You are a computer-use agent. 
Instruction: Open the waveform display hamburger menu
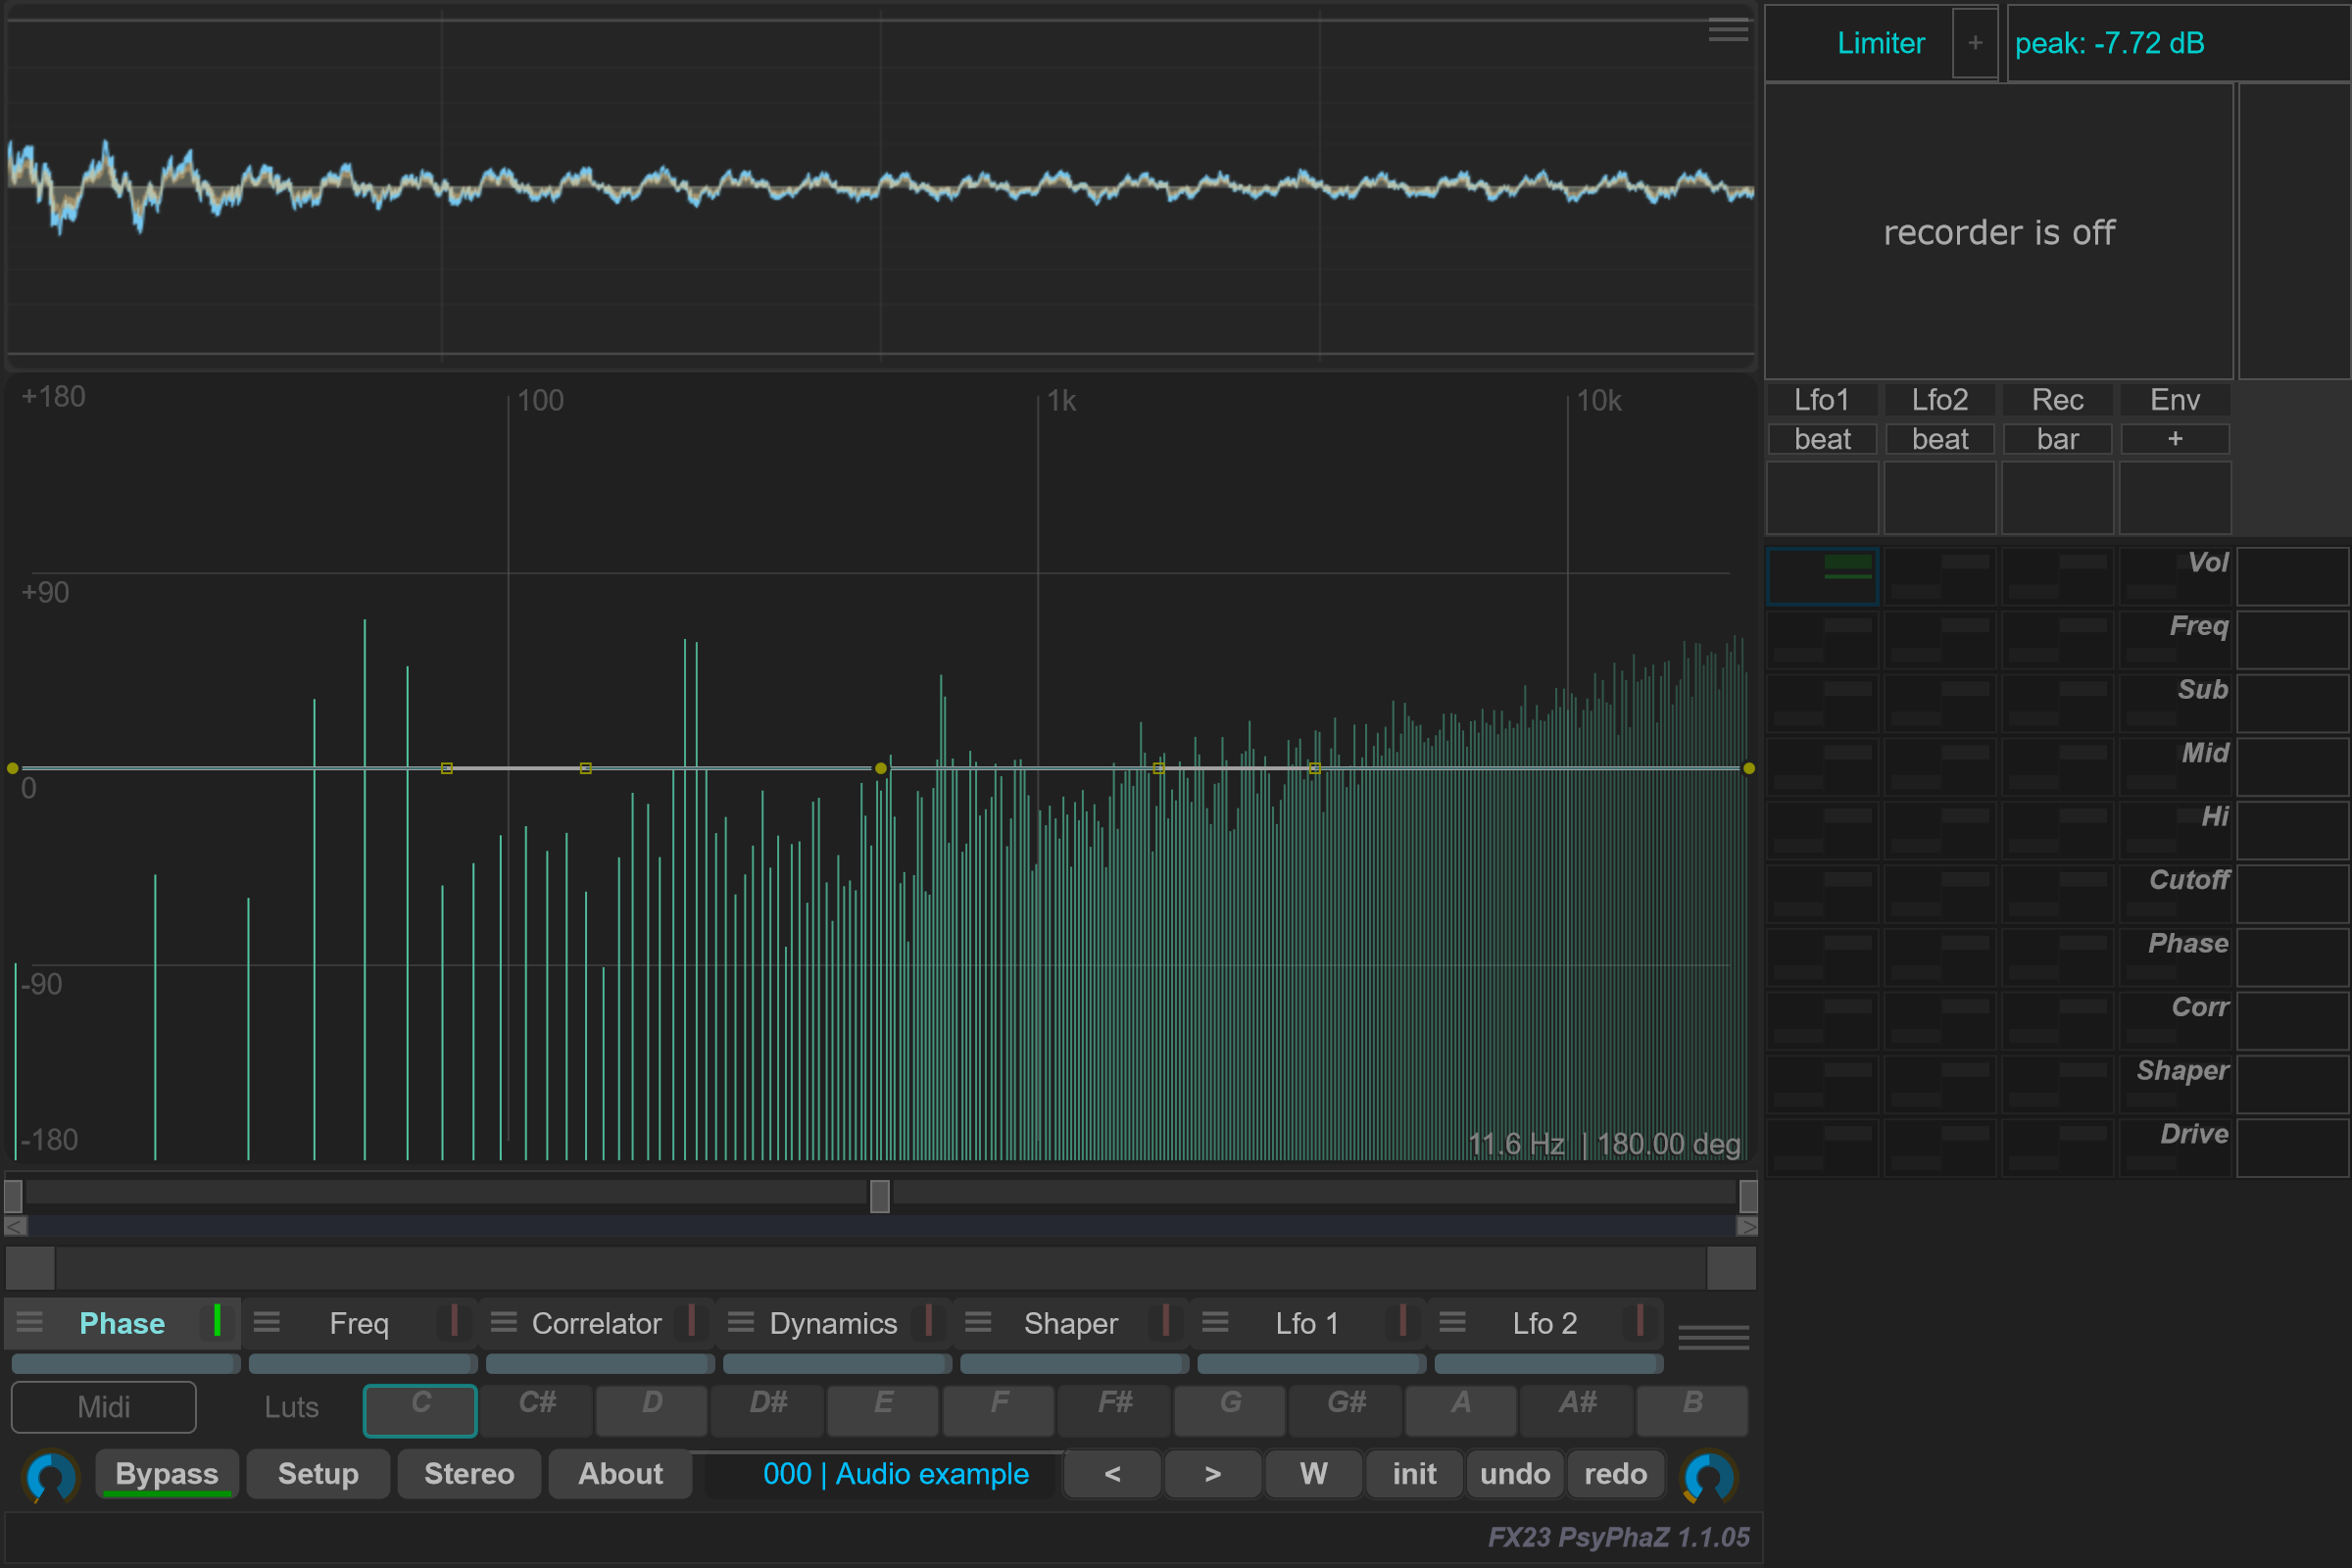click(1728, 31)
